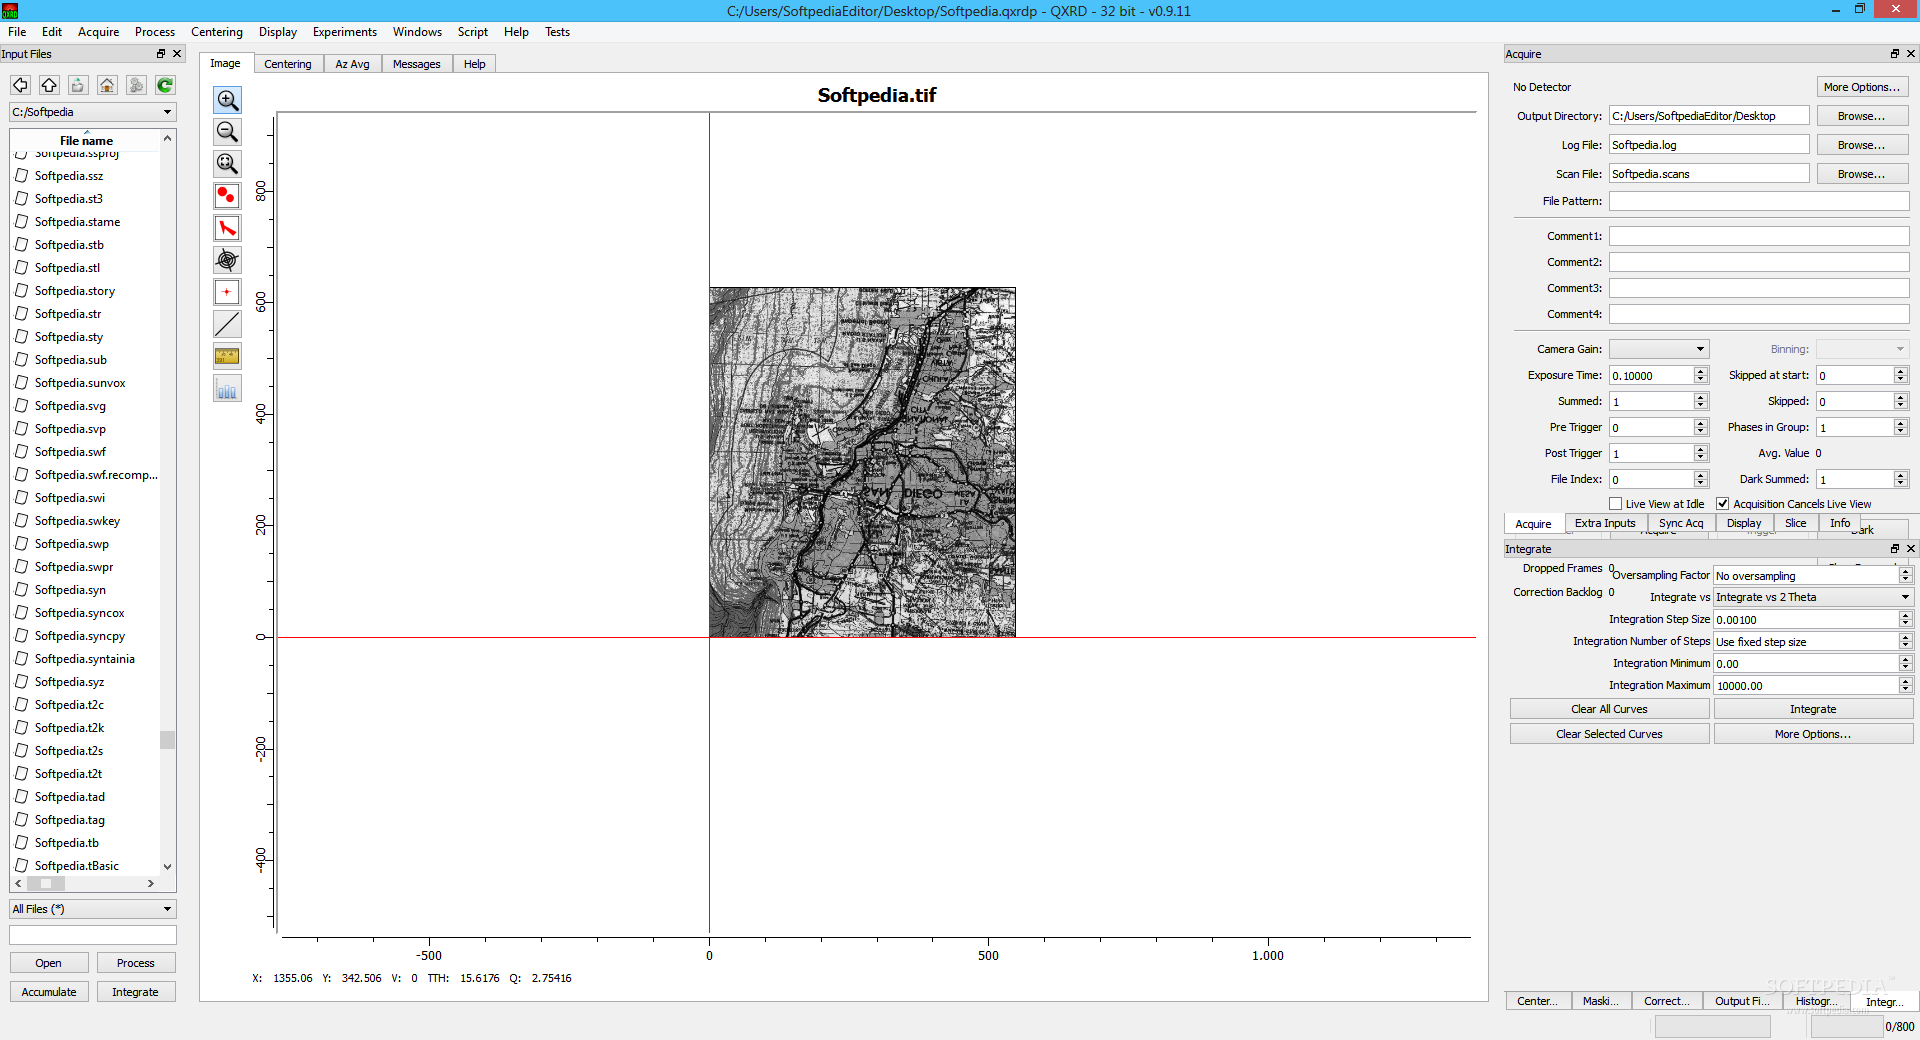Screen dimensions: 1920x1040
Task: Click the Comment1 input field
Action: tap(1759, 236)
